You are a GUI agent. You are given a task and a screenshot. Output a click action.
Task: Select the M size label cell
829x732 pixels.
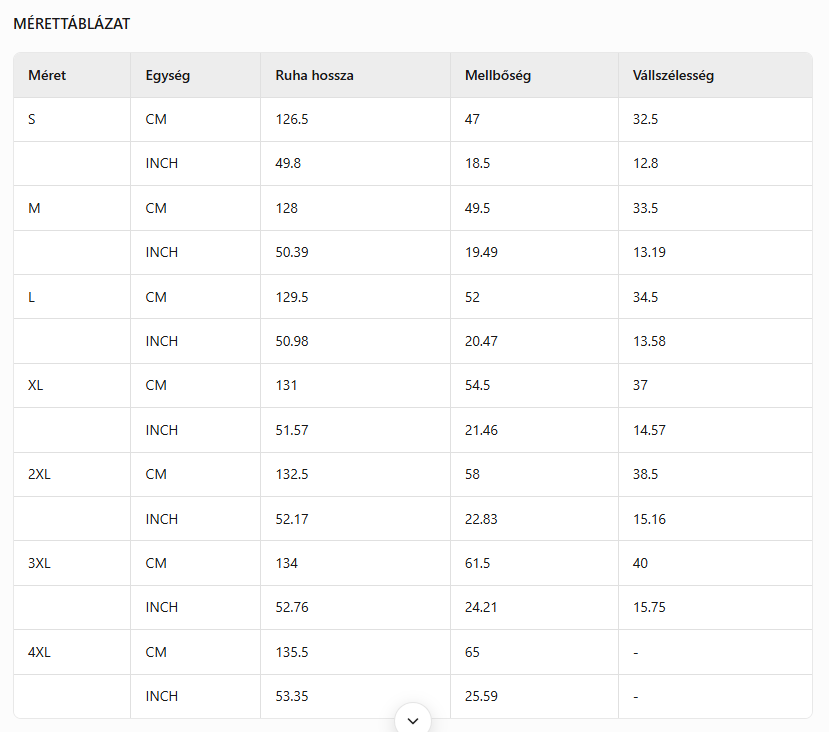tap(34, 208)
